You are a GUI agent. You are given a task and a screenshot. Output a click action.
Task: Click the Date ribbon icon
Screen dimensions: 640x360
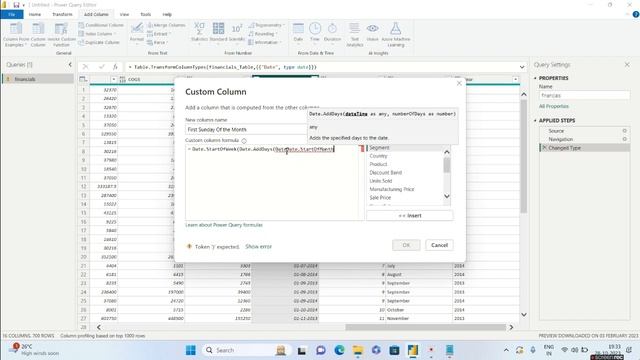point(298,32)
